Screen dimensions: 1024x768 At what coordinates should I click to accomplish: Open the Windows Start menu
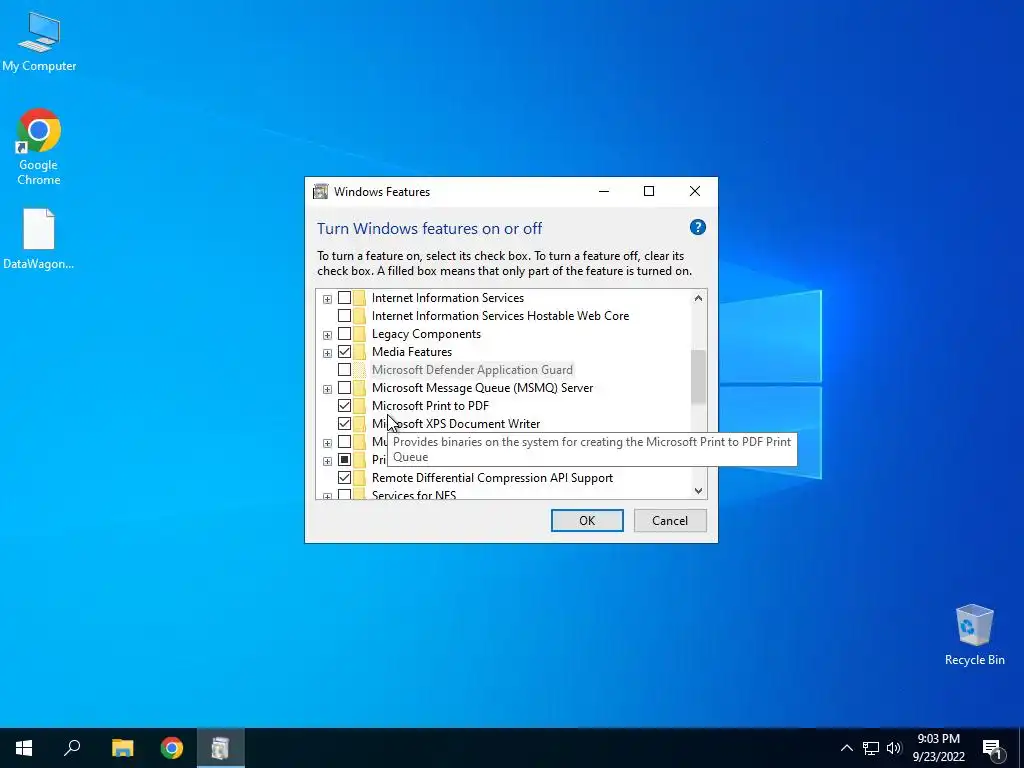click(x=24, y=748)
